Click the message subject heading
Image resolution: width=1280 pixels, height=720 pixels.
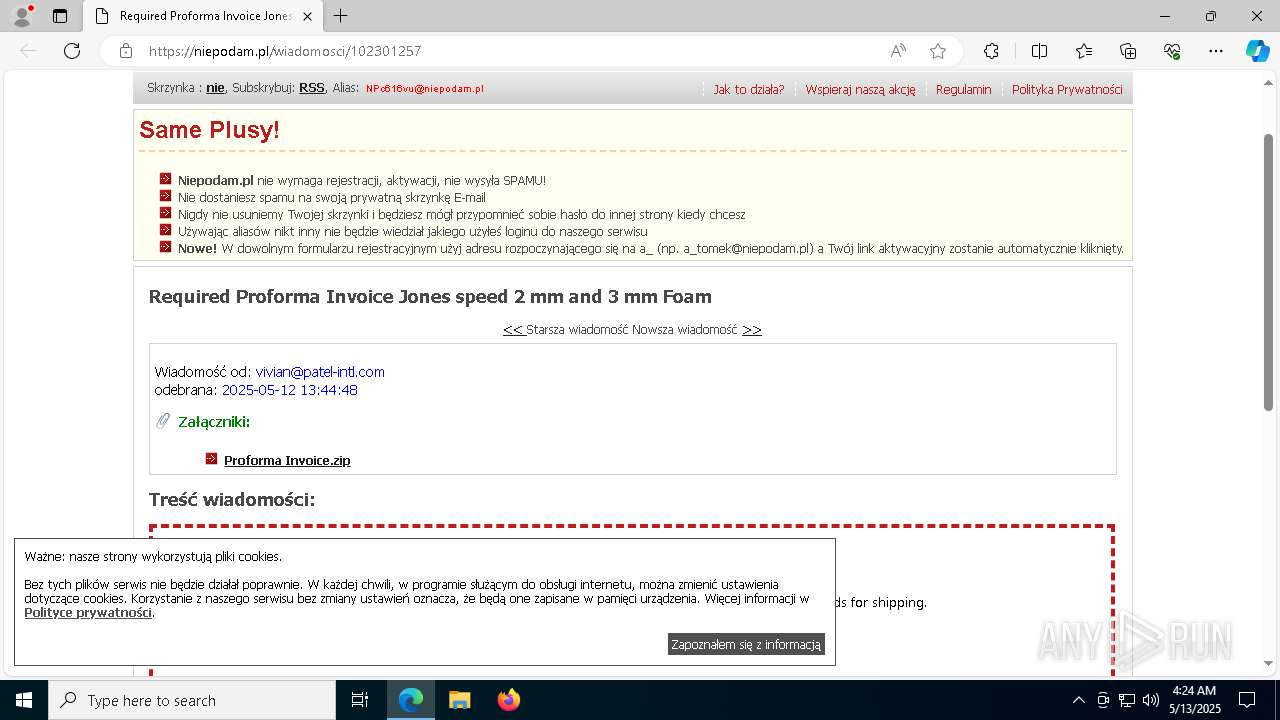430,297
